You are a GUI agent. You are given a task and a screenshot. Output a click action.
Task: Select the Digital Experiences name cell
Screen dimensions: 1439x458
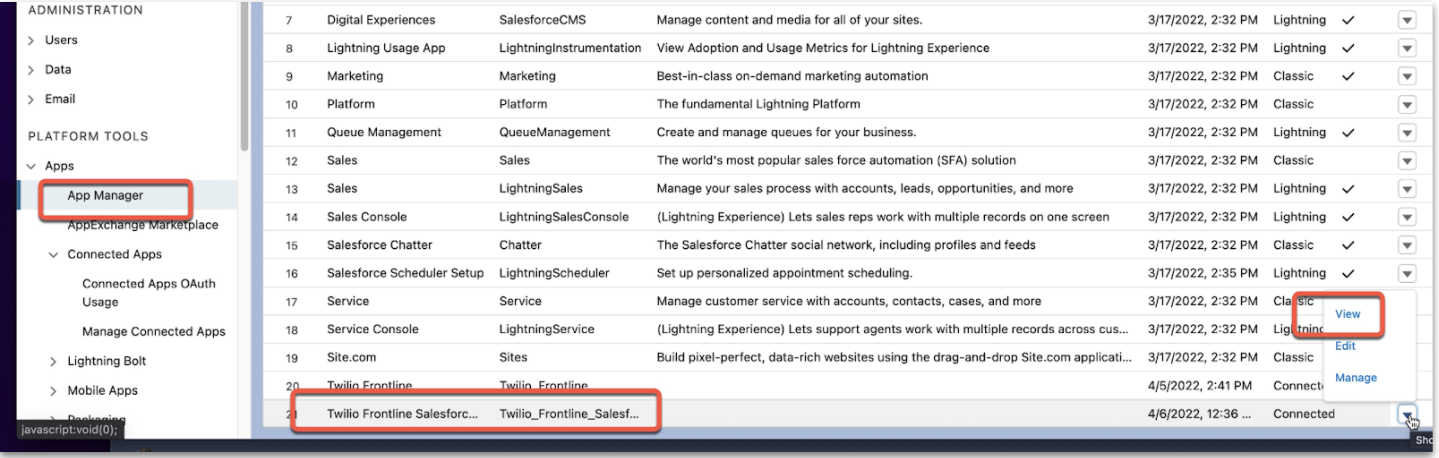381,20
